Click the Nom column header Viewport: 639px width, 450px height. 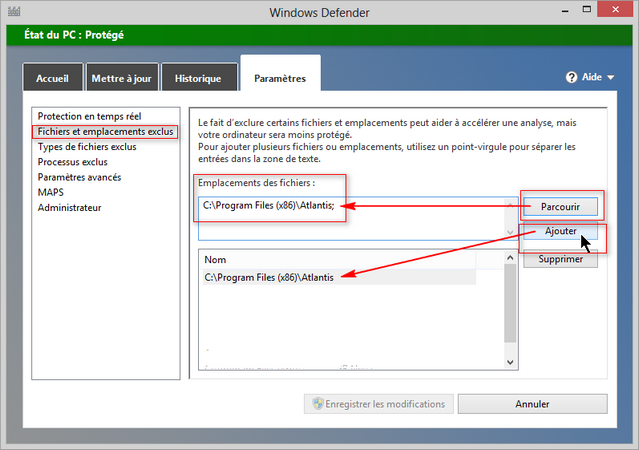pyautogui.click(x=337, y=260)
